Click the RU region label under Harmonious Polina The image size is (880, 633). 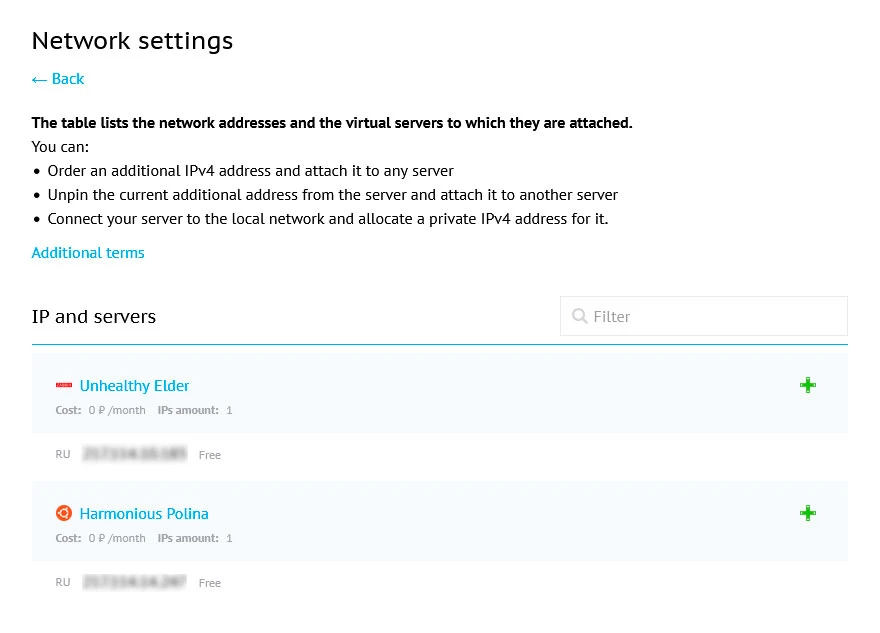pos(62,582)
